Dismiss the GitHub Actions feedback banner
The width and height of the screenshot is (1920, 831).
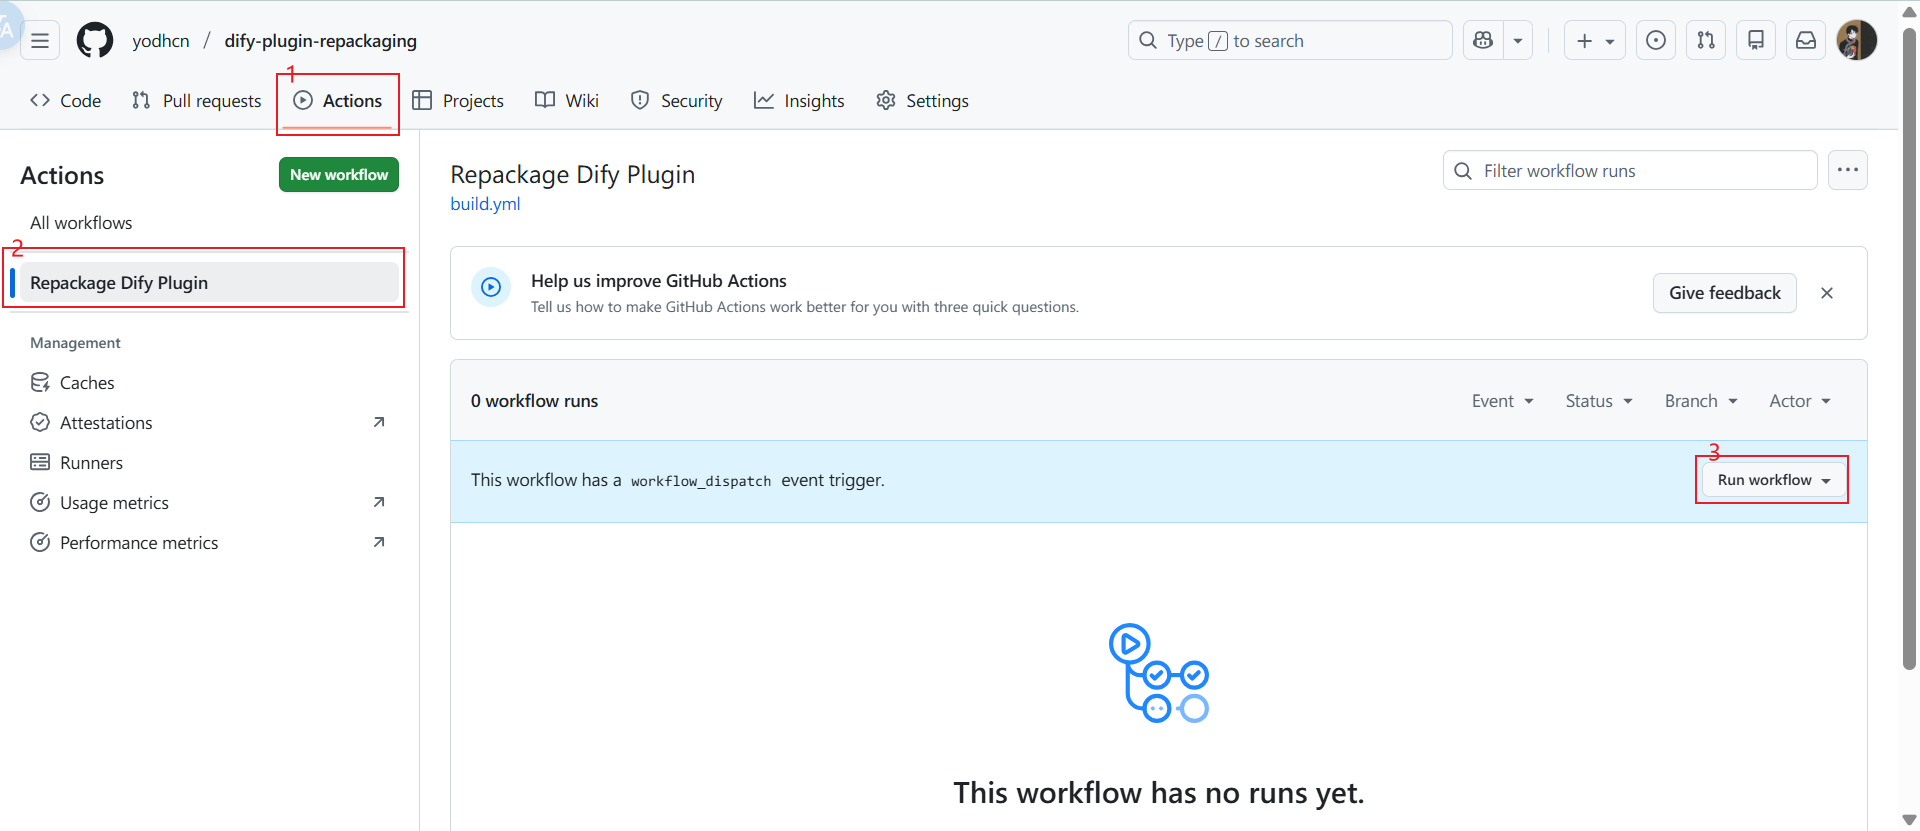point(1827,293)
